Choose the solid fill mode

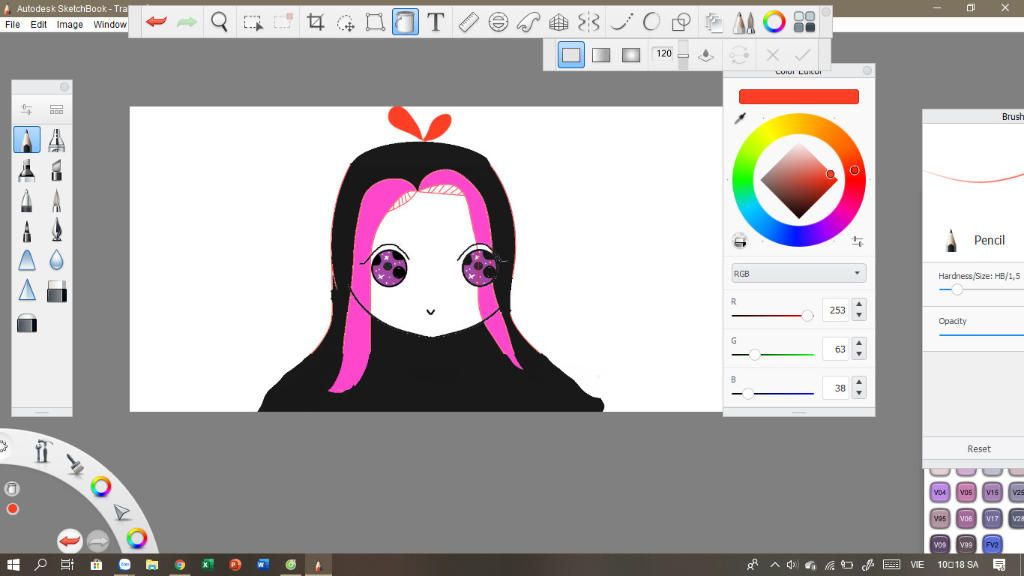tap(571, 55)
